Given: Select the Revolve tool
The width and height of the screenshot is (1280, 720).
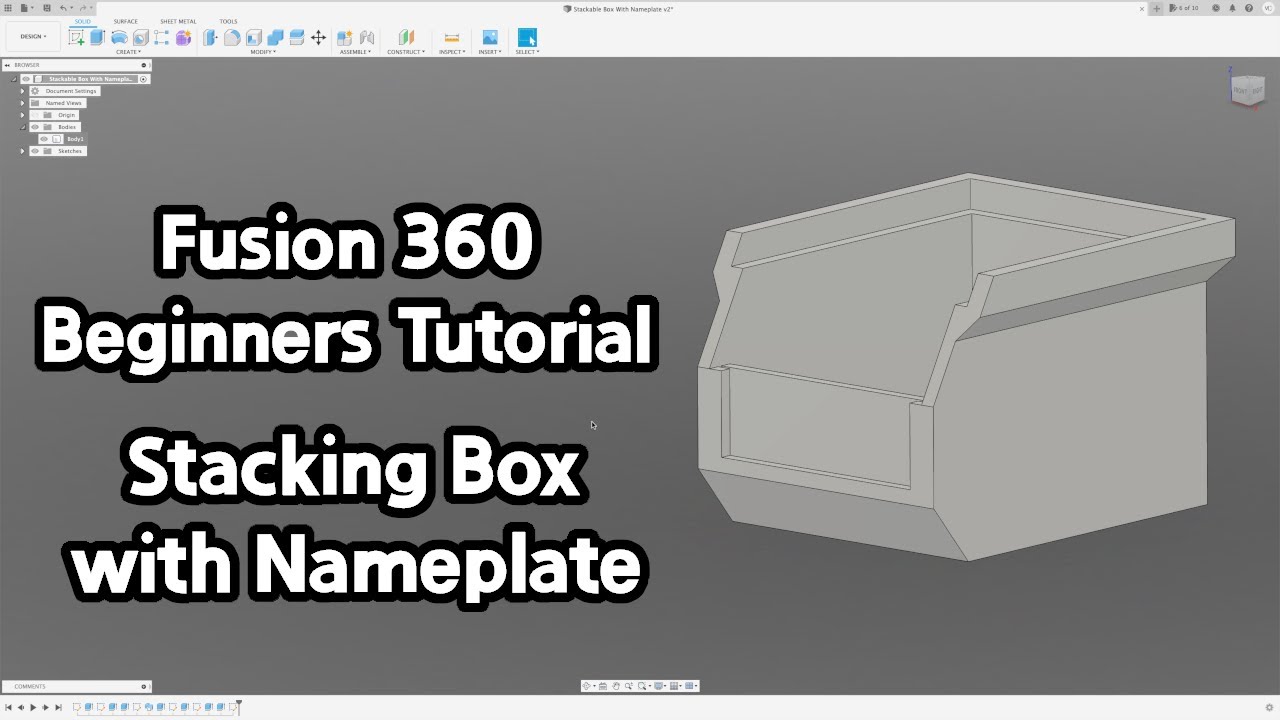Looking at the screenshot, I should 119,38.
